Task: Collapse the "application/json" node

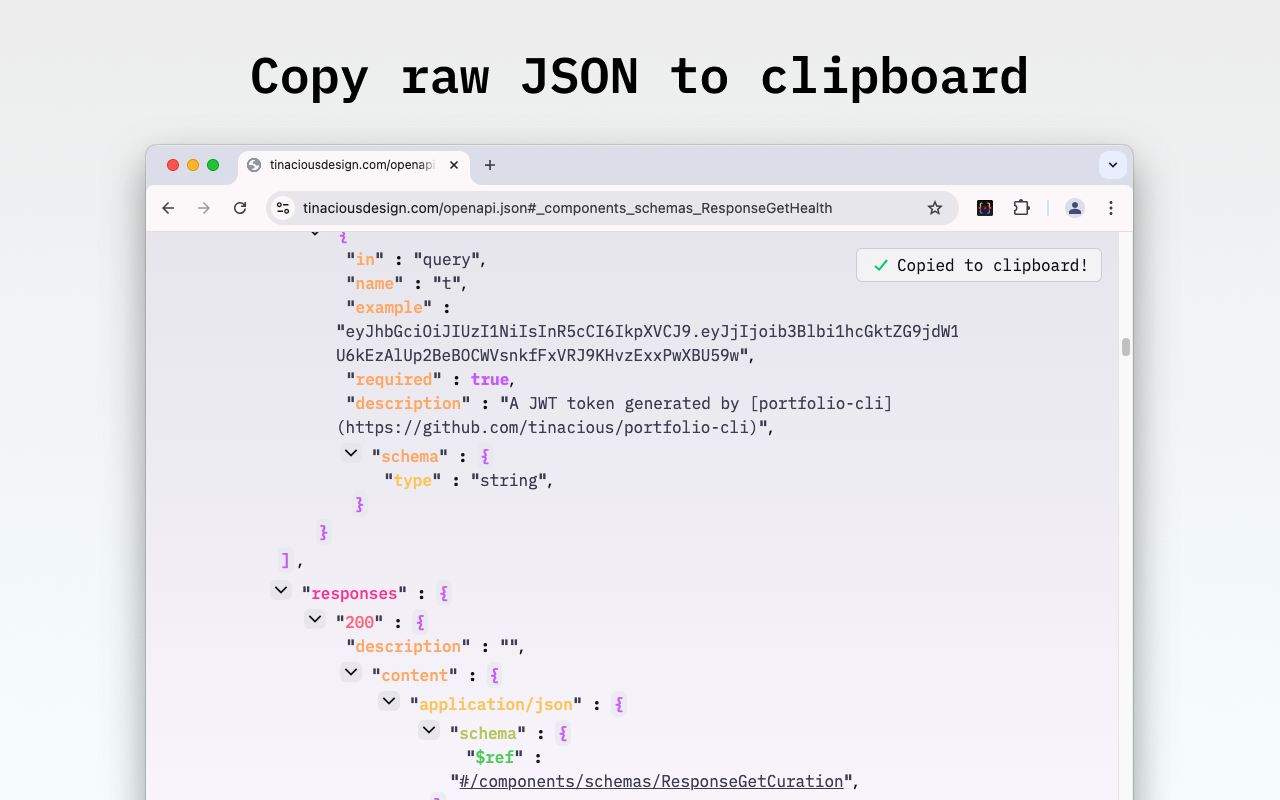Action: (x=389, y=701)
